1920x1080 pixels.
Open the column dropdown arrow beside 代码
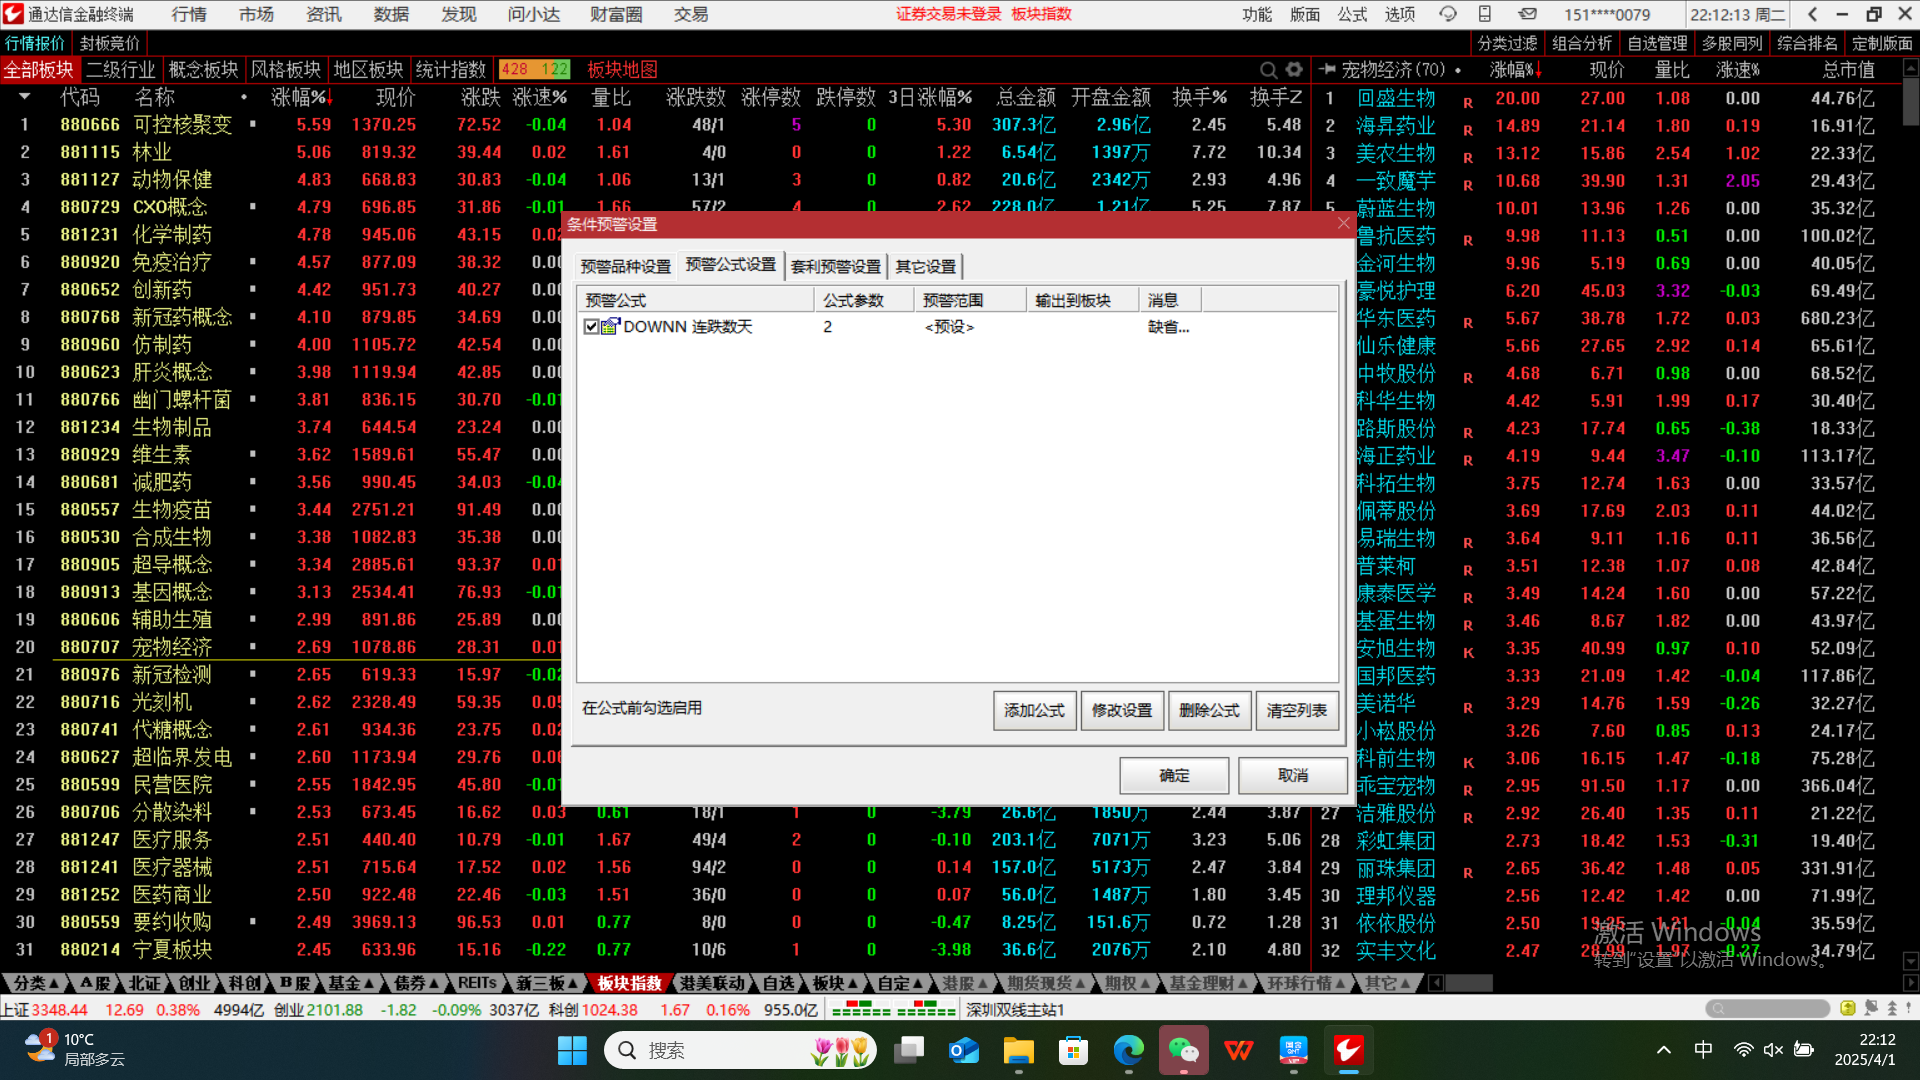pyautogui.click(x=24, y=97)
